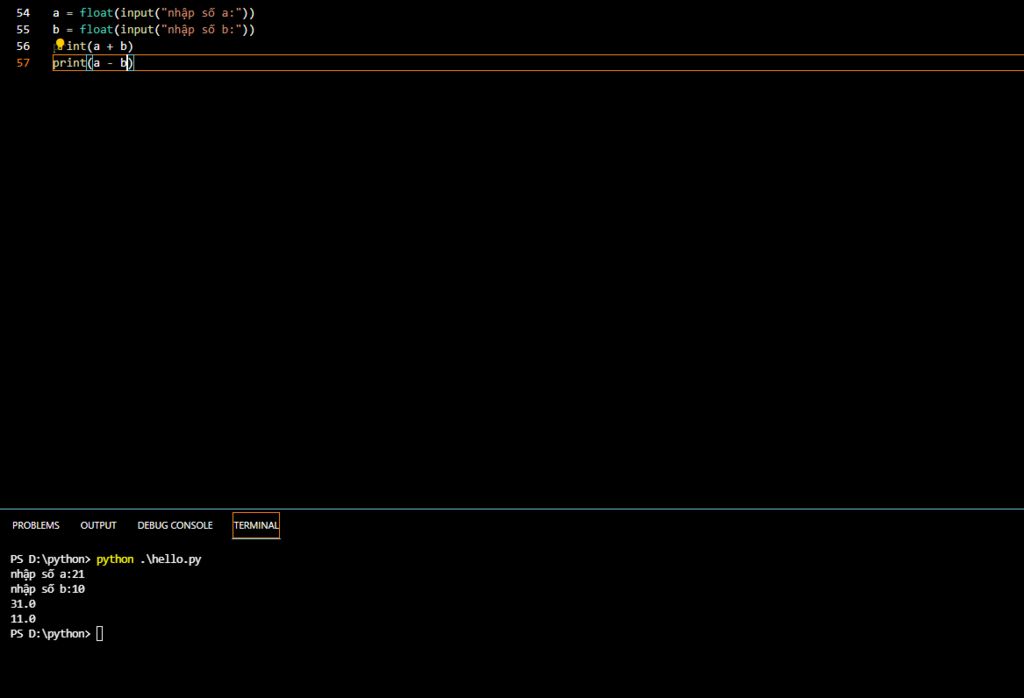The width and height of the screenshot is (1024, 698).
Task: Activate the TERMINAL tab
Action: pyautogui.click(x=256, y=526)
